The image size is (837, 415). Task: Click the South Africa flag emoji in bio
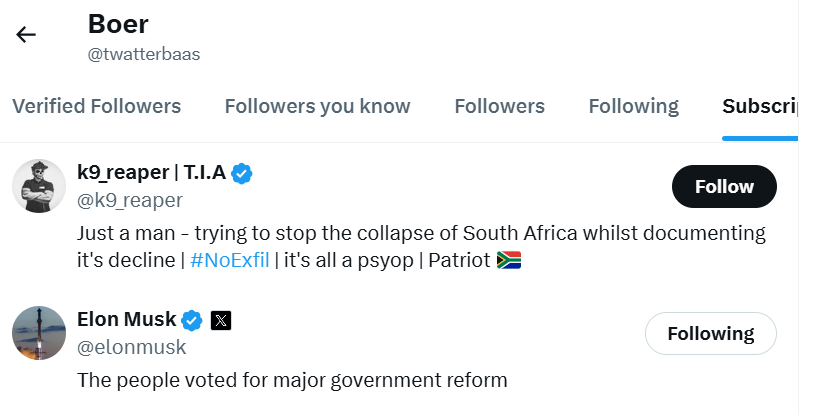coord(509,260)
